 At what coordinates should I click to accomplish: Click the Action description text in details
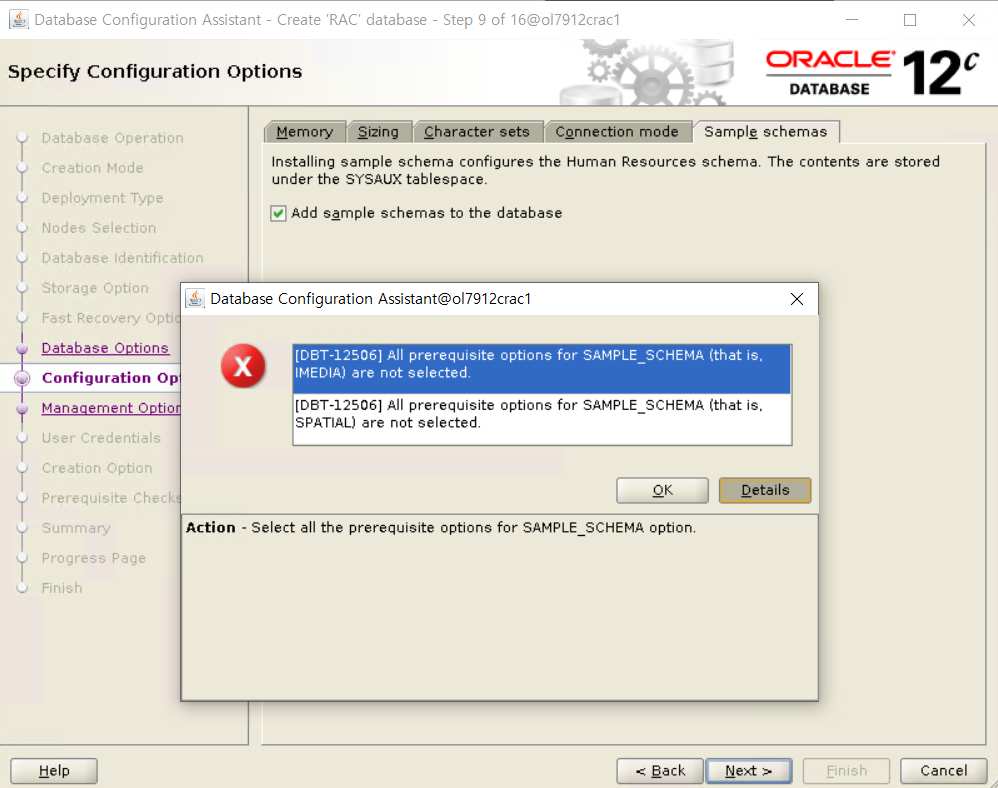(x=441, y=528)
